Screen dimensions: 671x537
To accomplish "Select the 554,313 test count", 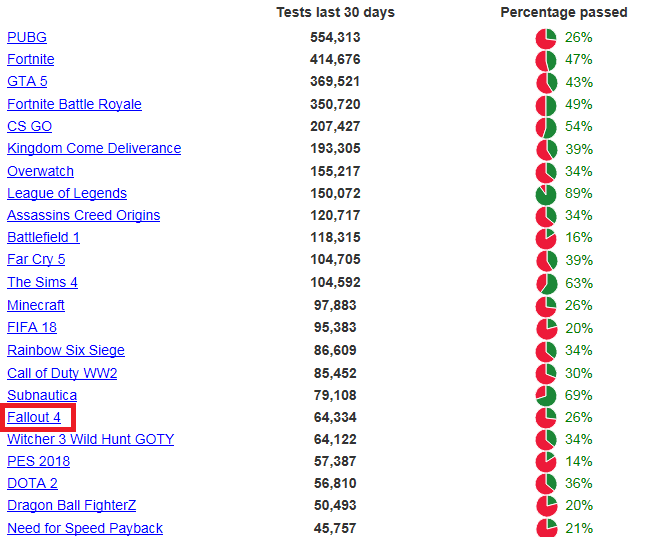I will click(336, 37).
